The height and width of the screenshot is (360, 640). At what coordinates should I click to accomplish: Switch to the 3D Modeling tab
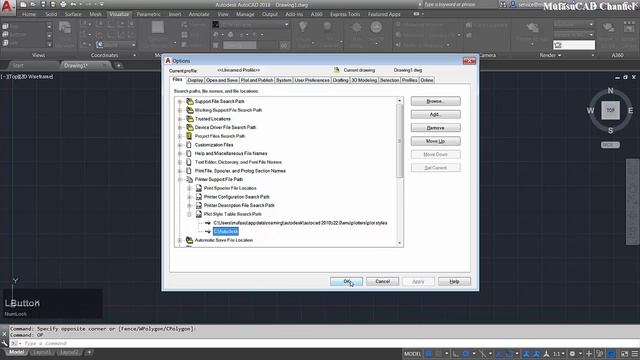tap(364, 80)
